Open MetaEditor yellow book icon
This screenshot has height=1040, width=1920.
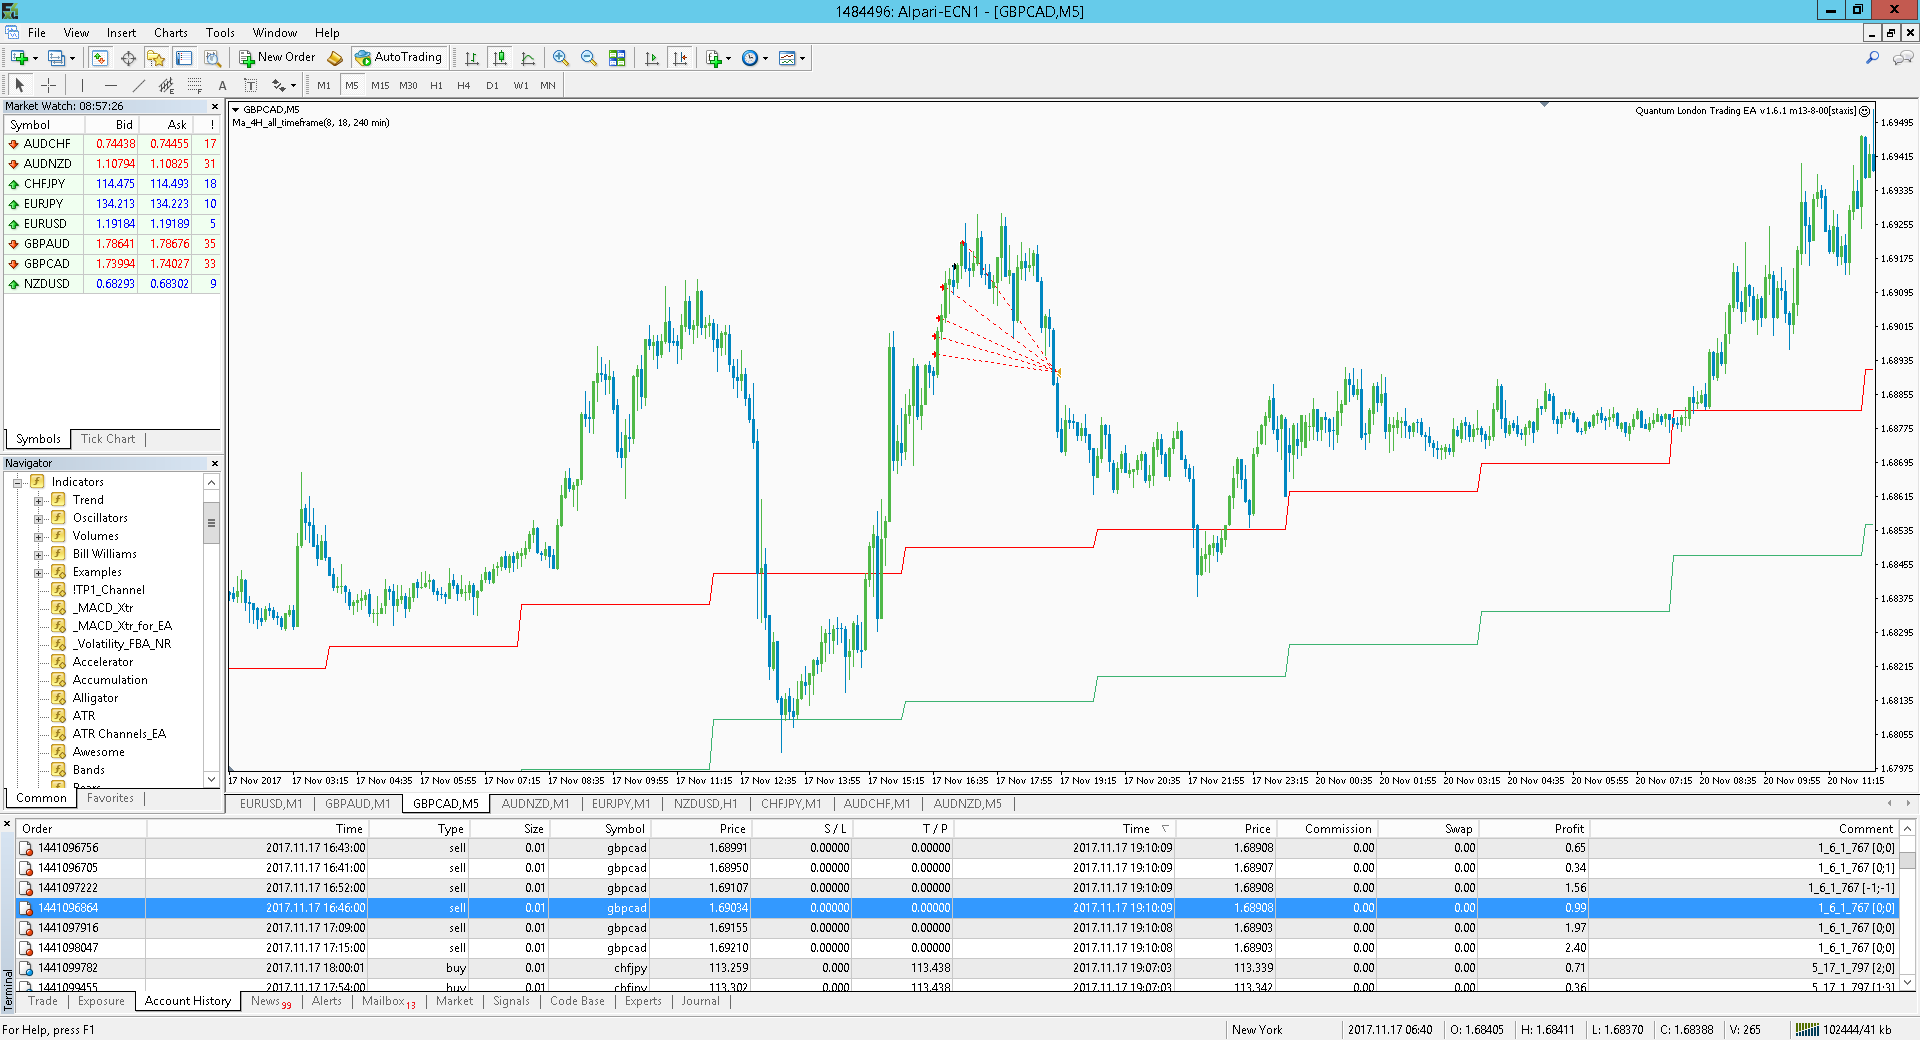pos(335,58)
